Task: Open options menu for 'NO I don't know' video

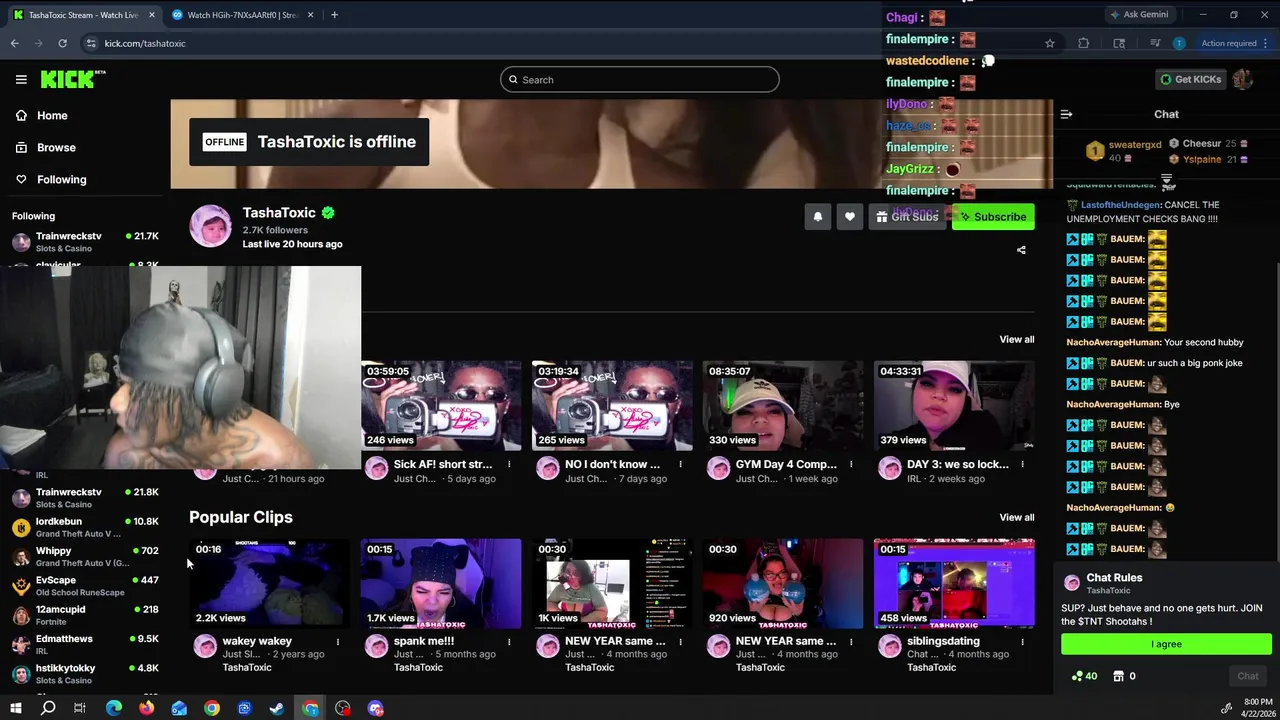Action: pos(680,464)
